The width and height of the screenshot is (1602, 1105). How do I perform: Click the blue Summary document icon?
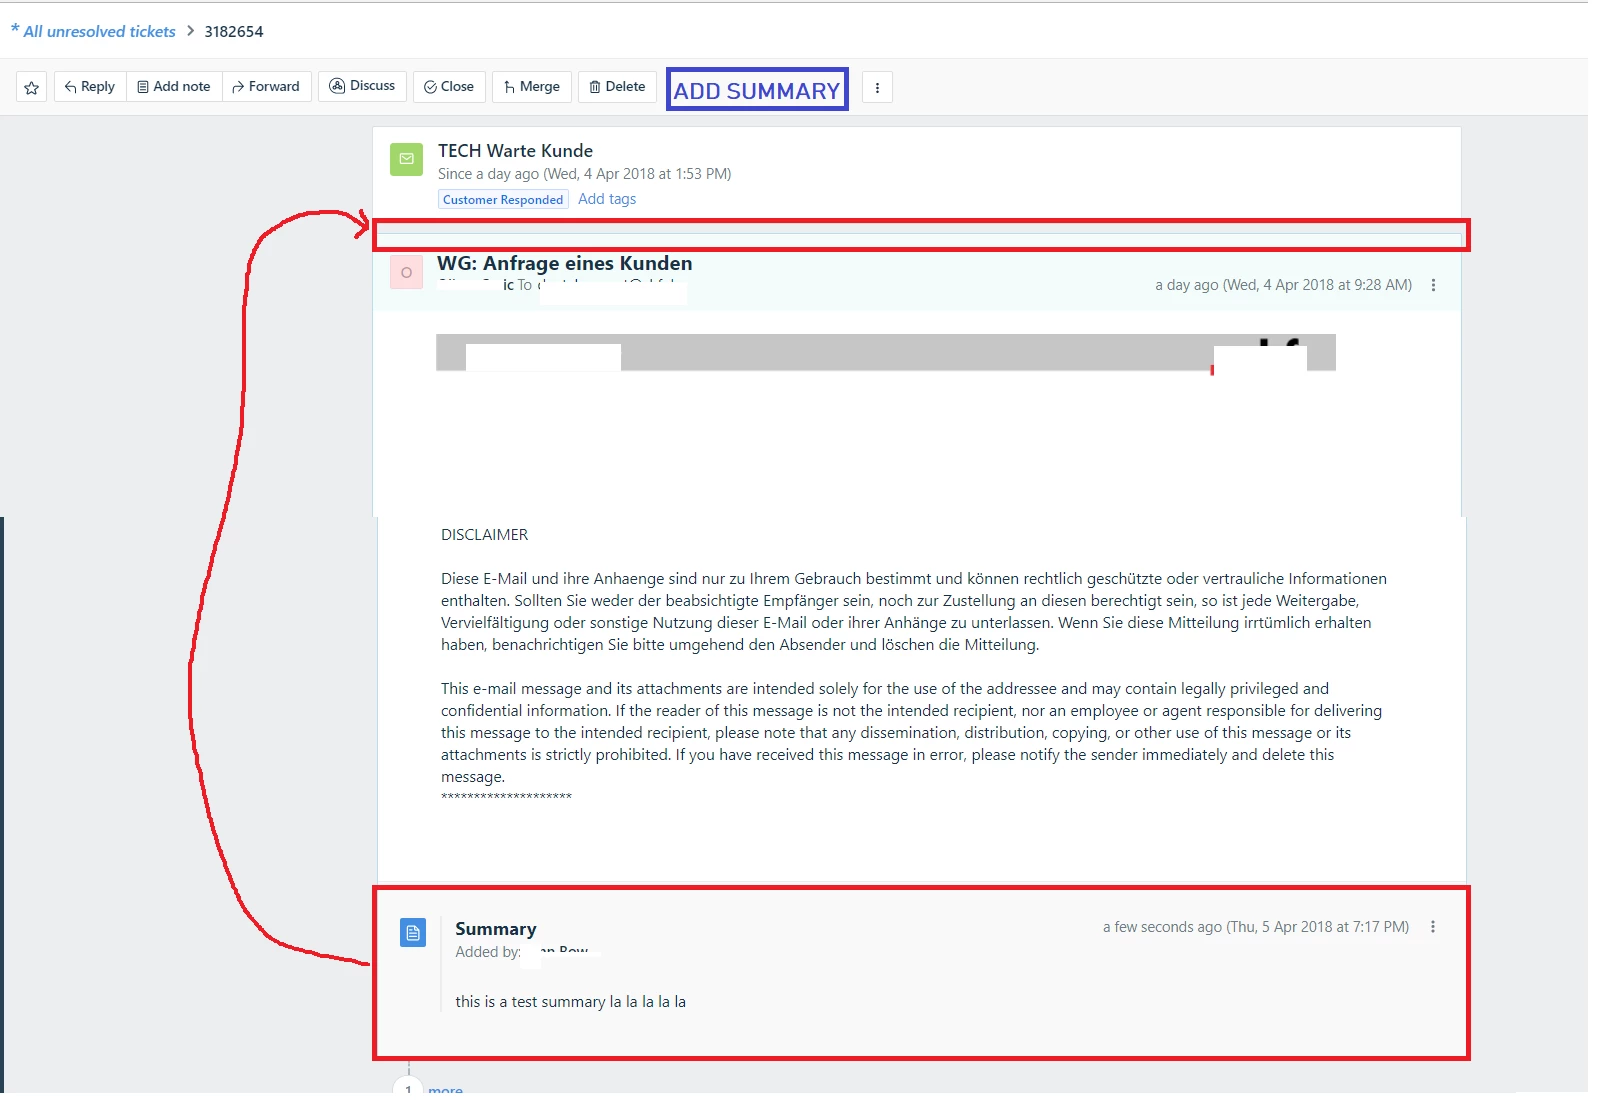(413, 933)
